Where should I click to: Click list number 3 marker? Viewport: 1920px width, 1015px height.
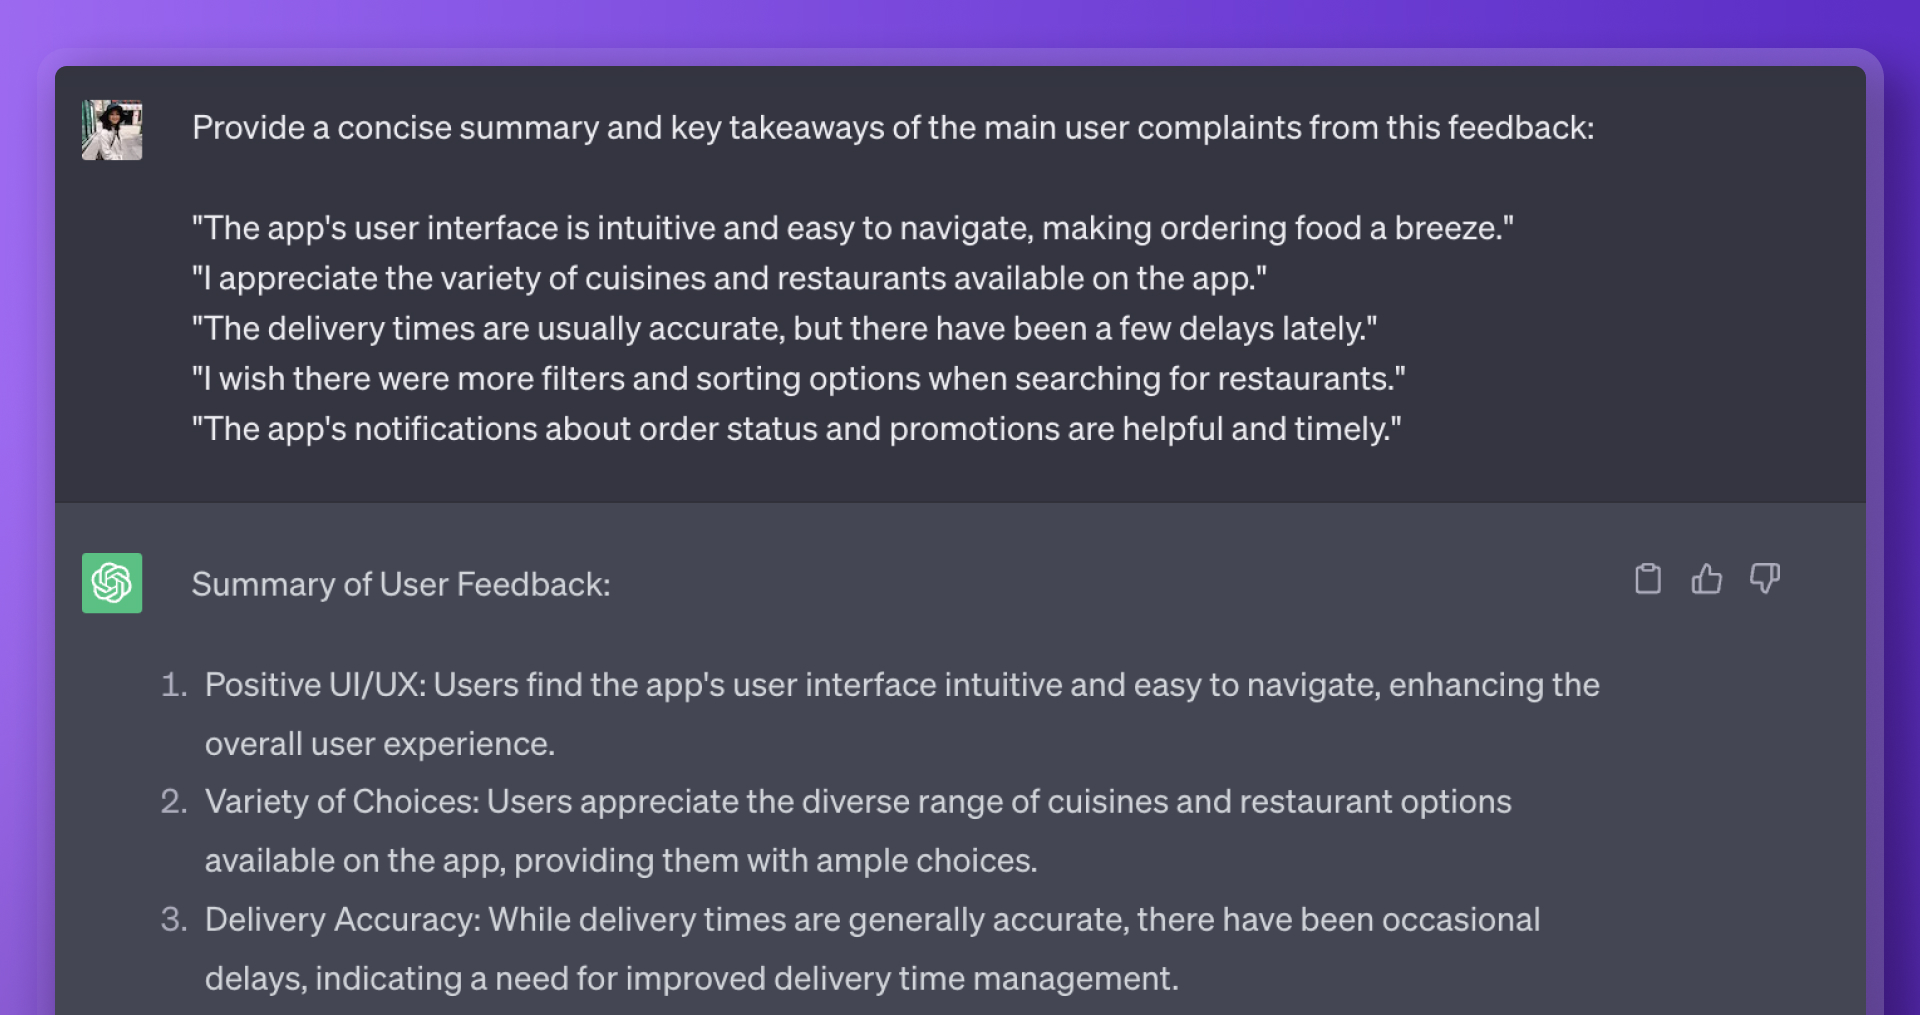pos(174,920)
